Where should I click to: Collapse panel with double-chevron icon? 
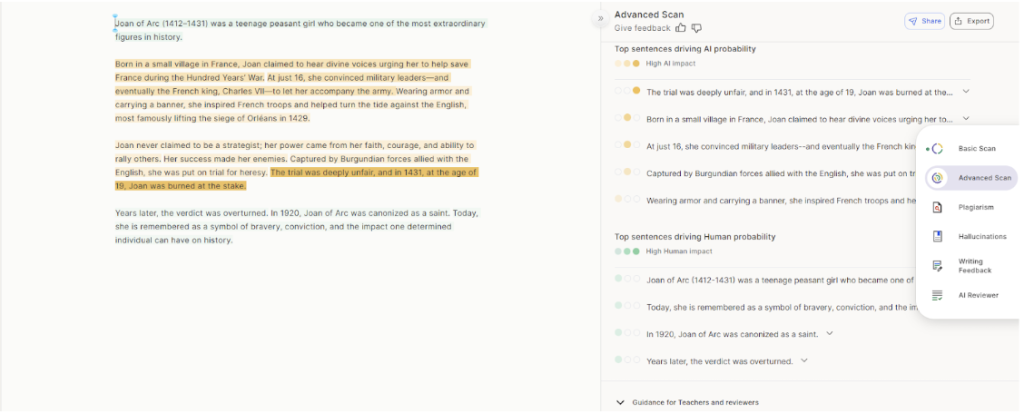tap(601, 18)
